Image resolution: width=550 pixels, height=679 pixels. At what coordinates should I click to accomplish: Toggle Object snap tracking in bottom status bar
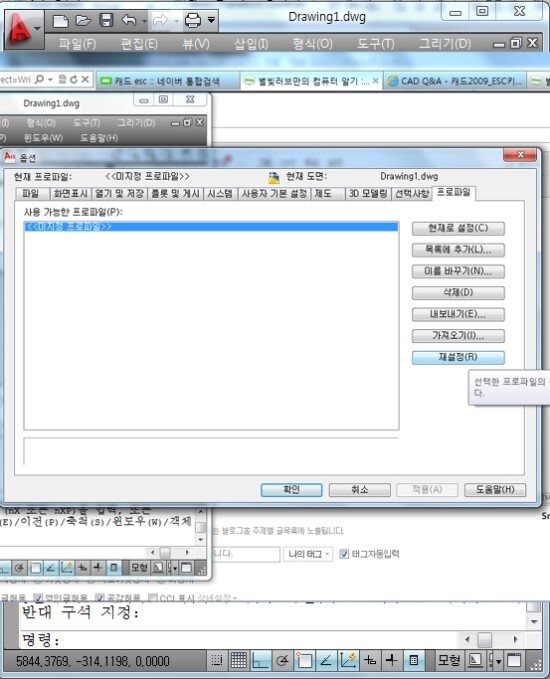(326, 660)
